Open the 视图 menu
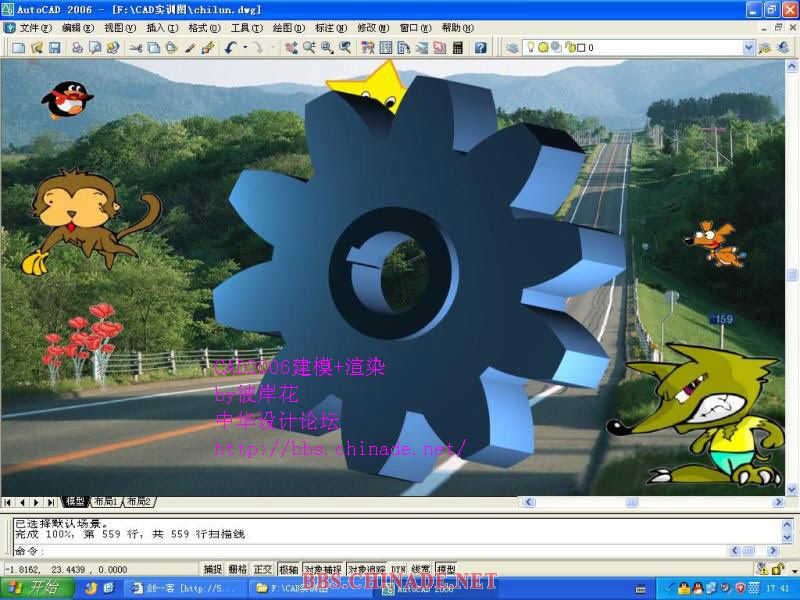This screenshot has height=600, width=800. click(119, 28)
